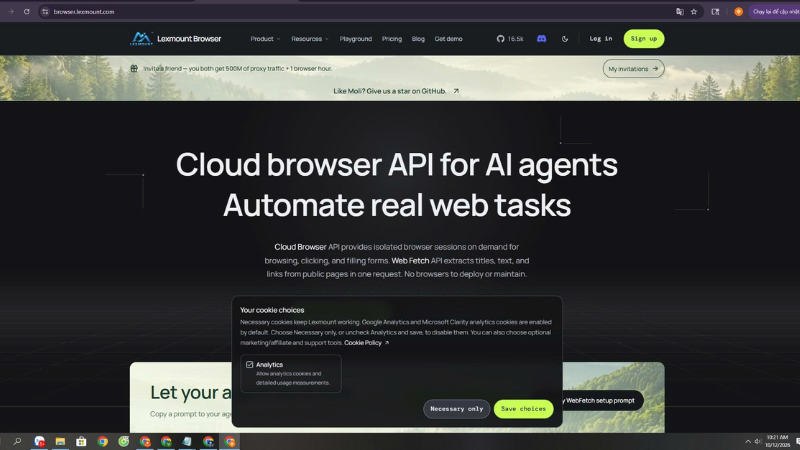
Task: Click the 'Automate real web tasks' heading
Action: click(x=396, y=205)
